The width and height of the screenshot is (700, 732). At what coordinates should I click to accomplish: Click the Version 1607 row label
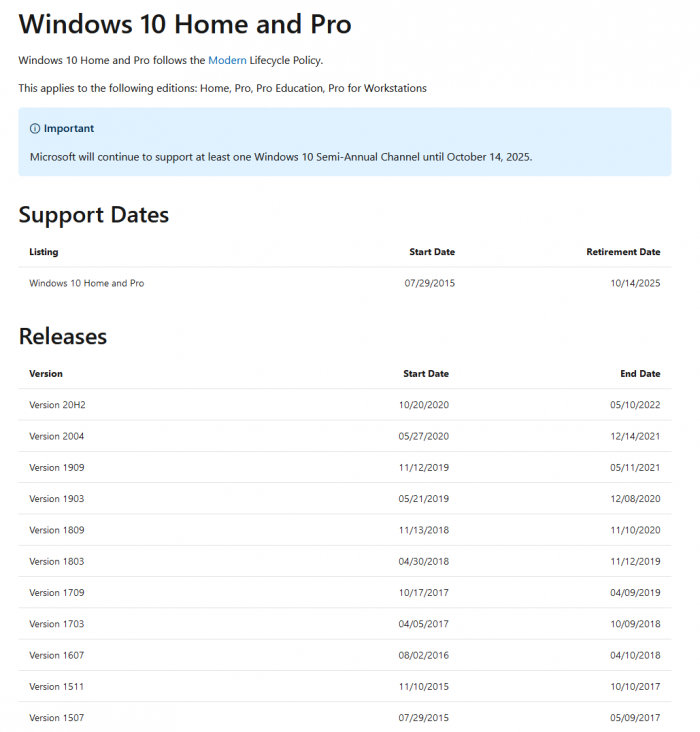pos(64,656)
